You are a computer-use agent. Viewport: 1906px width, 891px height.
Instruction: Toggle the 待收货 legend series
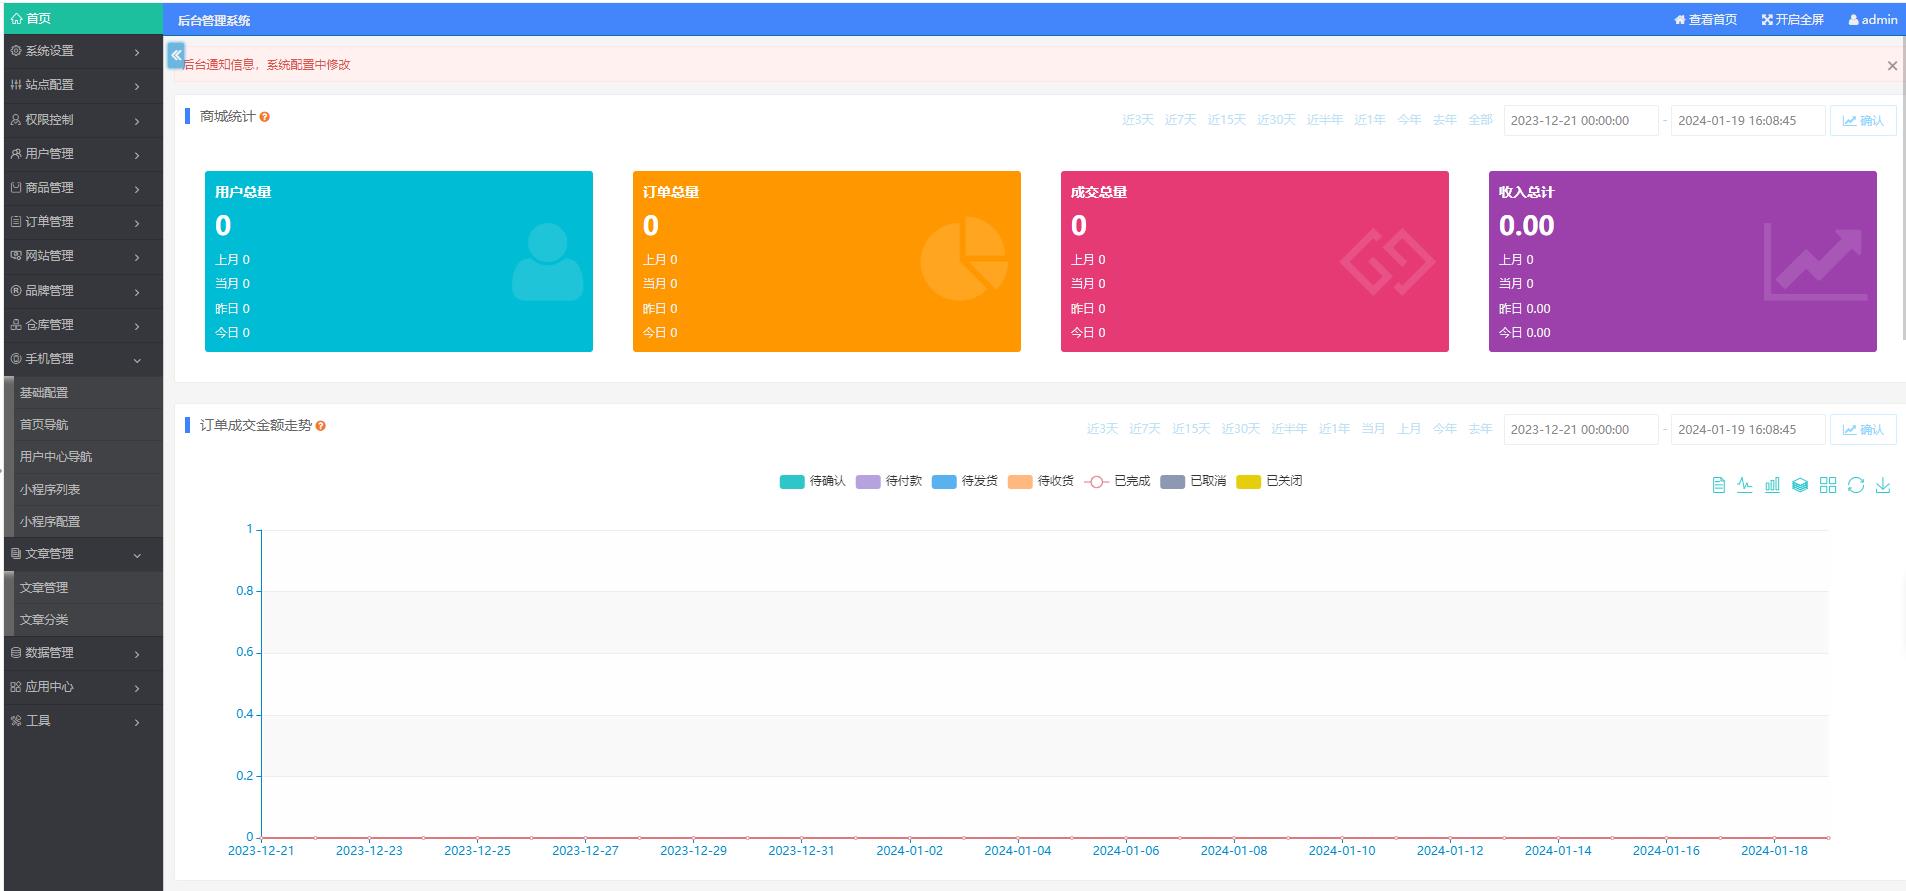[x=1040, y=481]
